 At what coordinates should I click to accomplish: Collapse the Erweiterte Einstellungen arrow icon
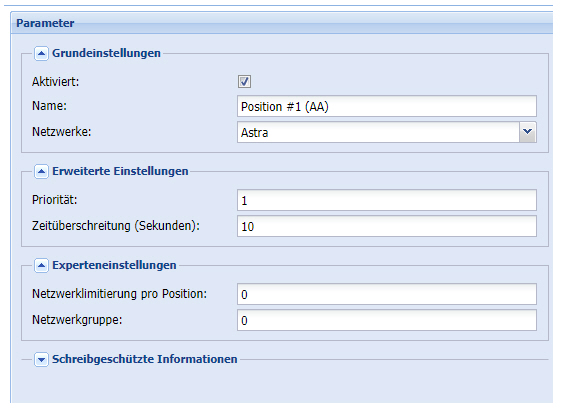tap(41, 172)
